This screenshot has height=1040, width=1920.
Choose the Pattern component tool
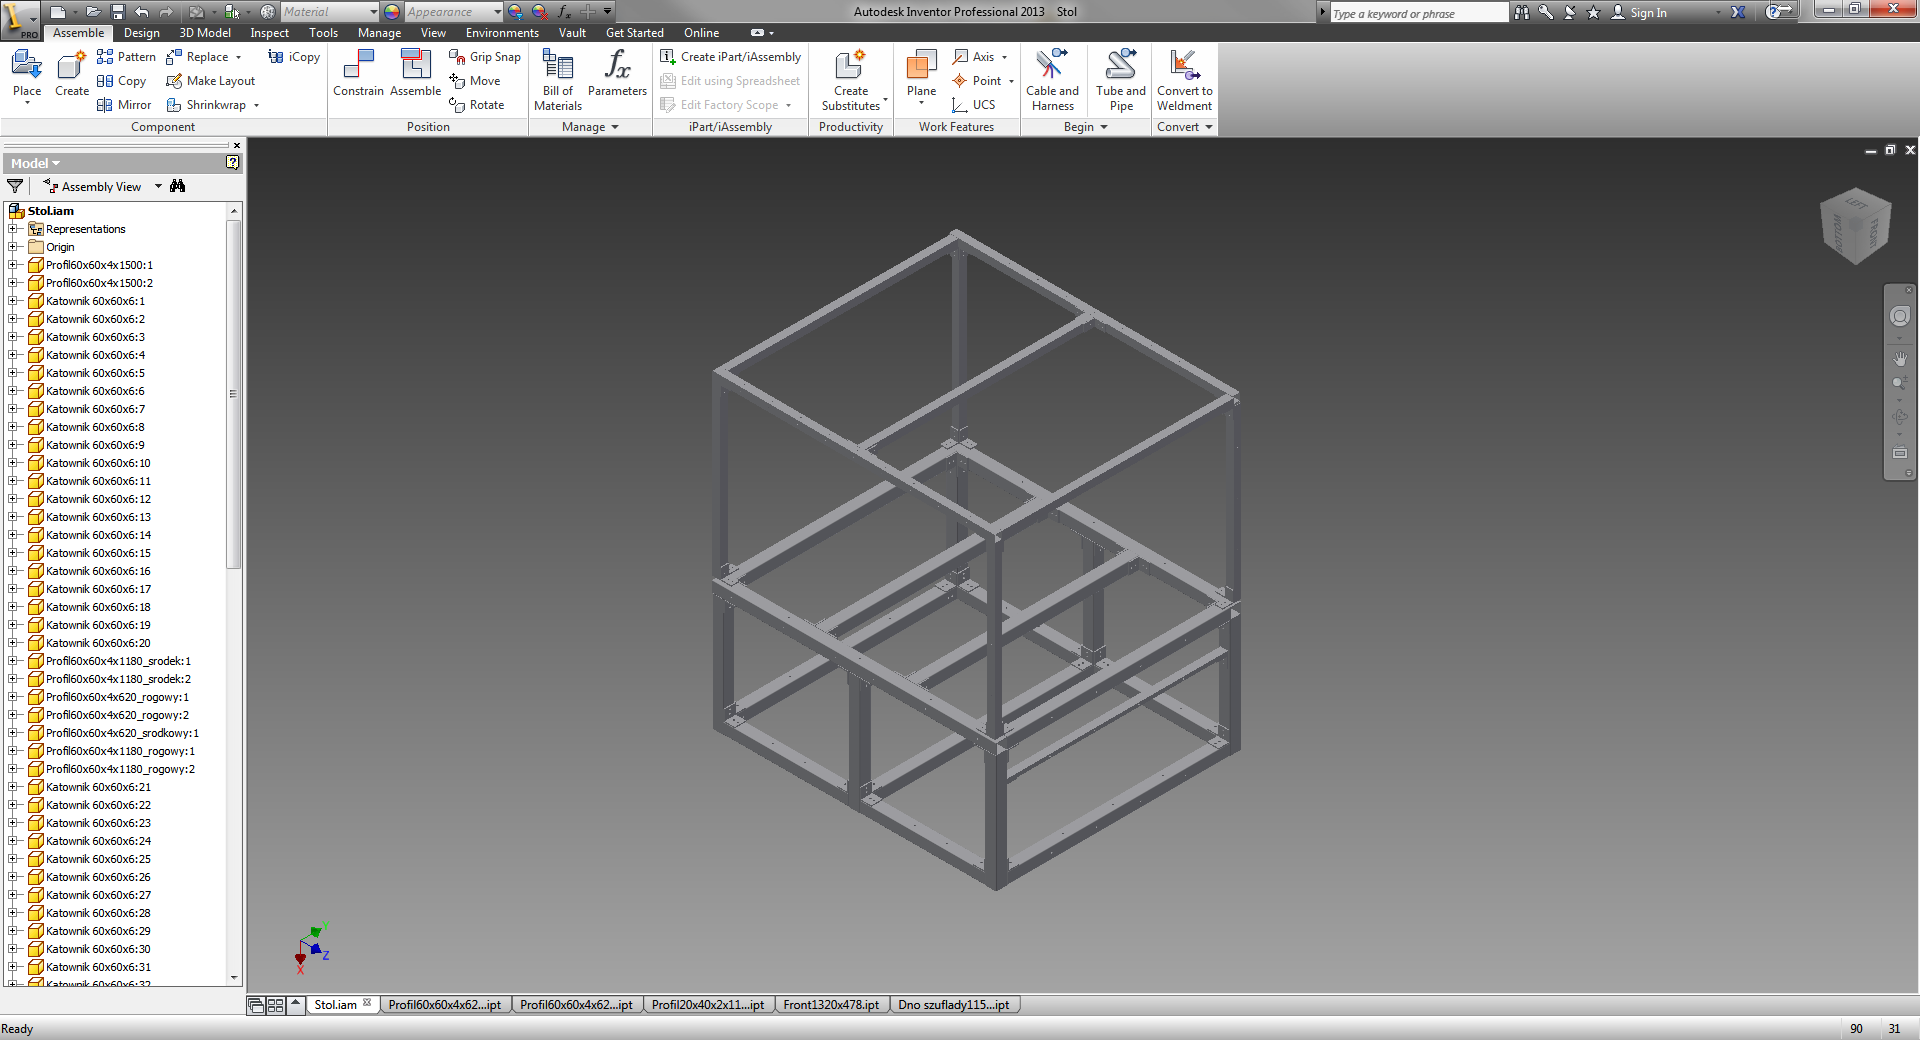(126, 57)
